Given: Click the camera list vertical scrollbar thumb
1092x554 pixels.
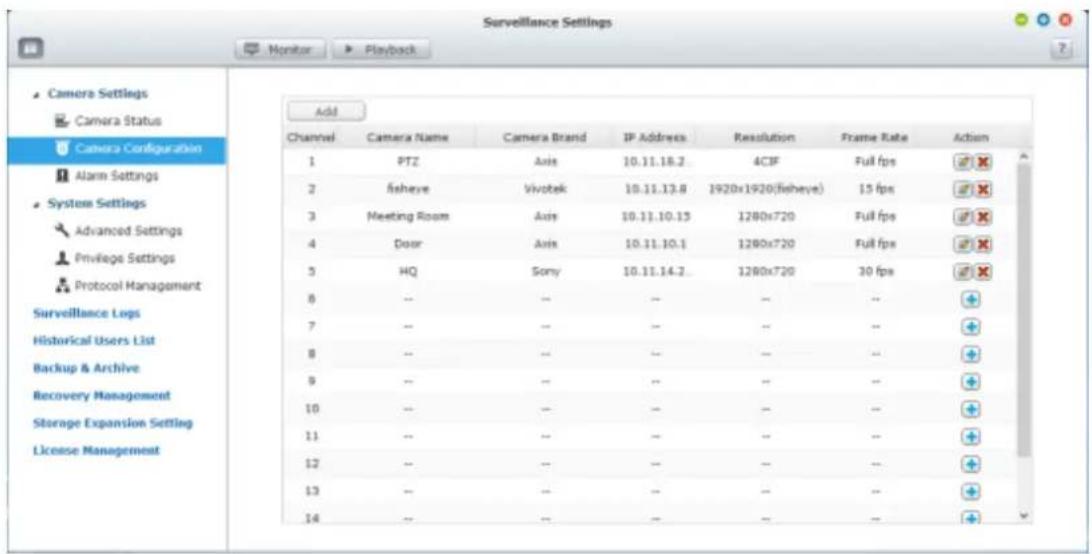Looking at the screenshot, I should pyautogui.click(x=1023, y=310).
